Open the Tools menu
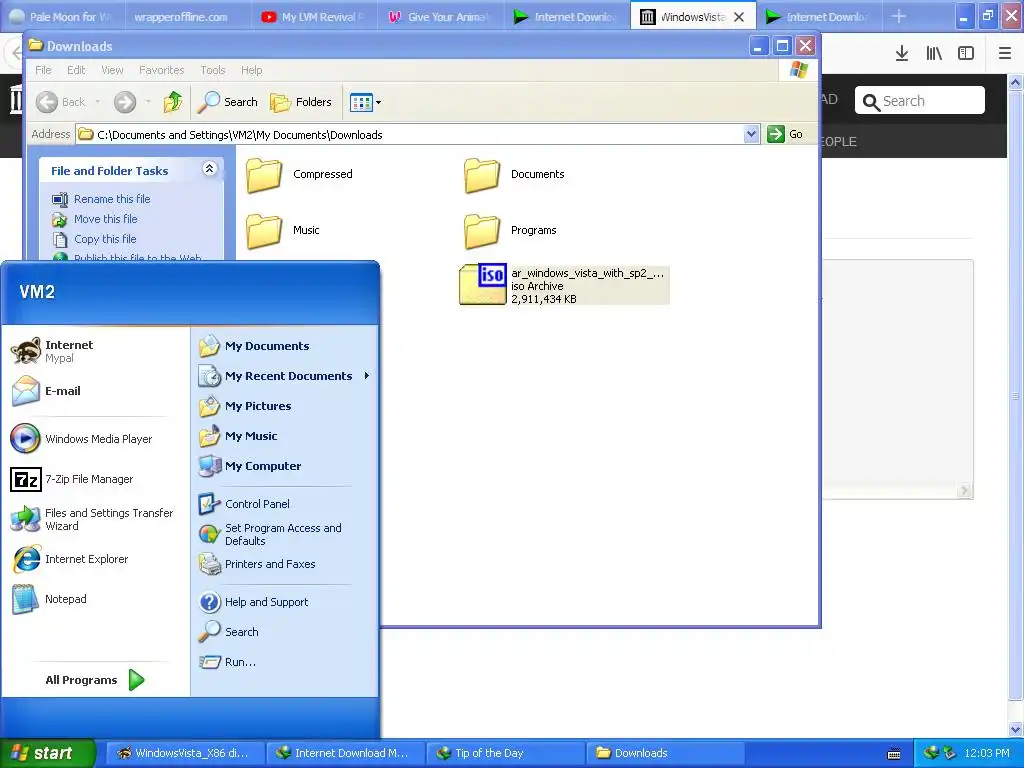This screenshot has height=768, width=1024. tap(213, 70)
